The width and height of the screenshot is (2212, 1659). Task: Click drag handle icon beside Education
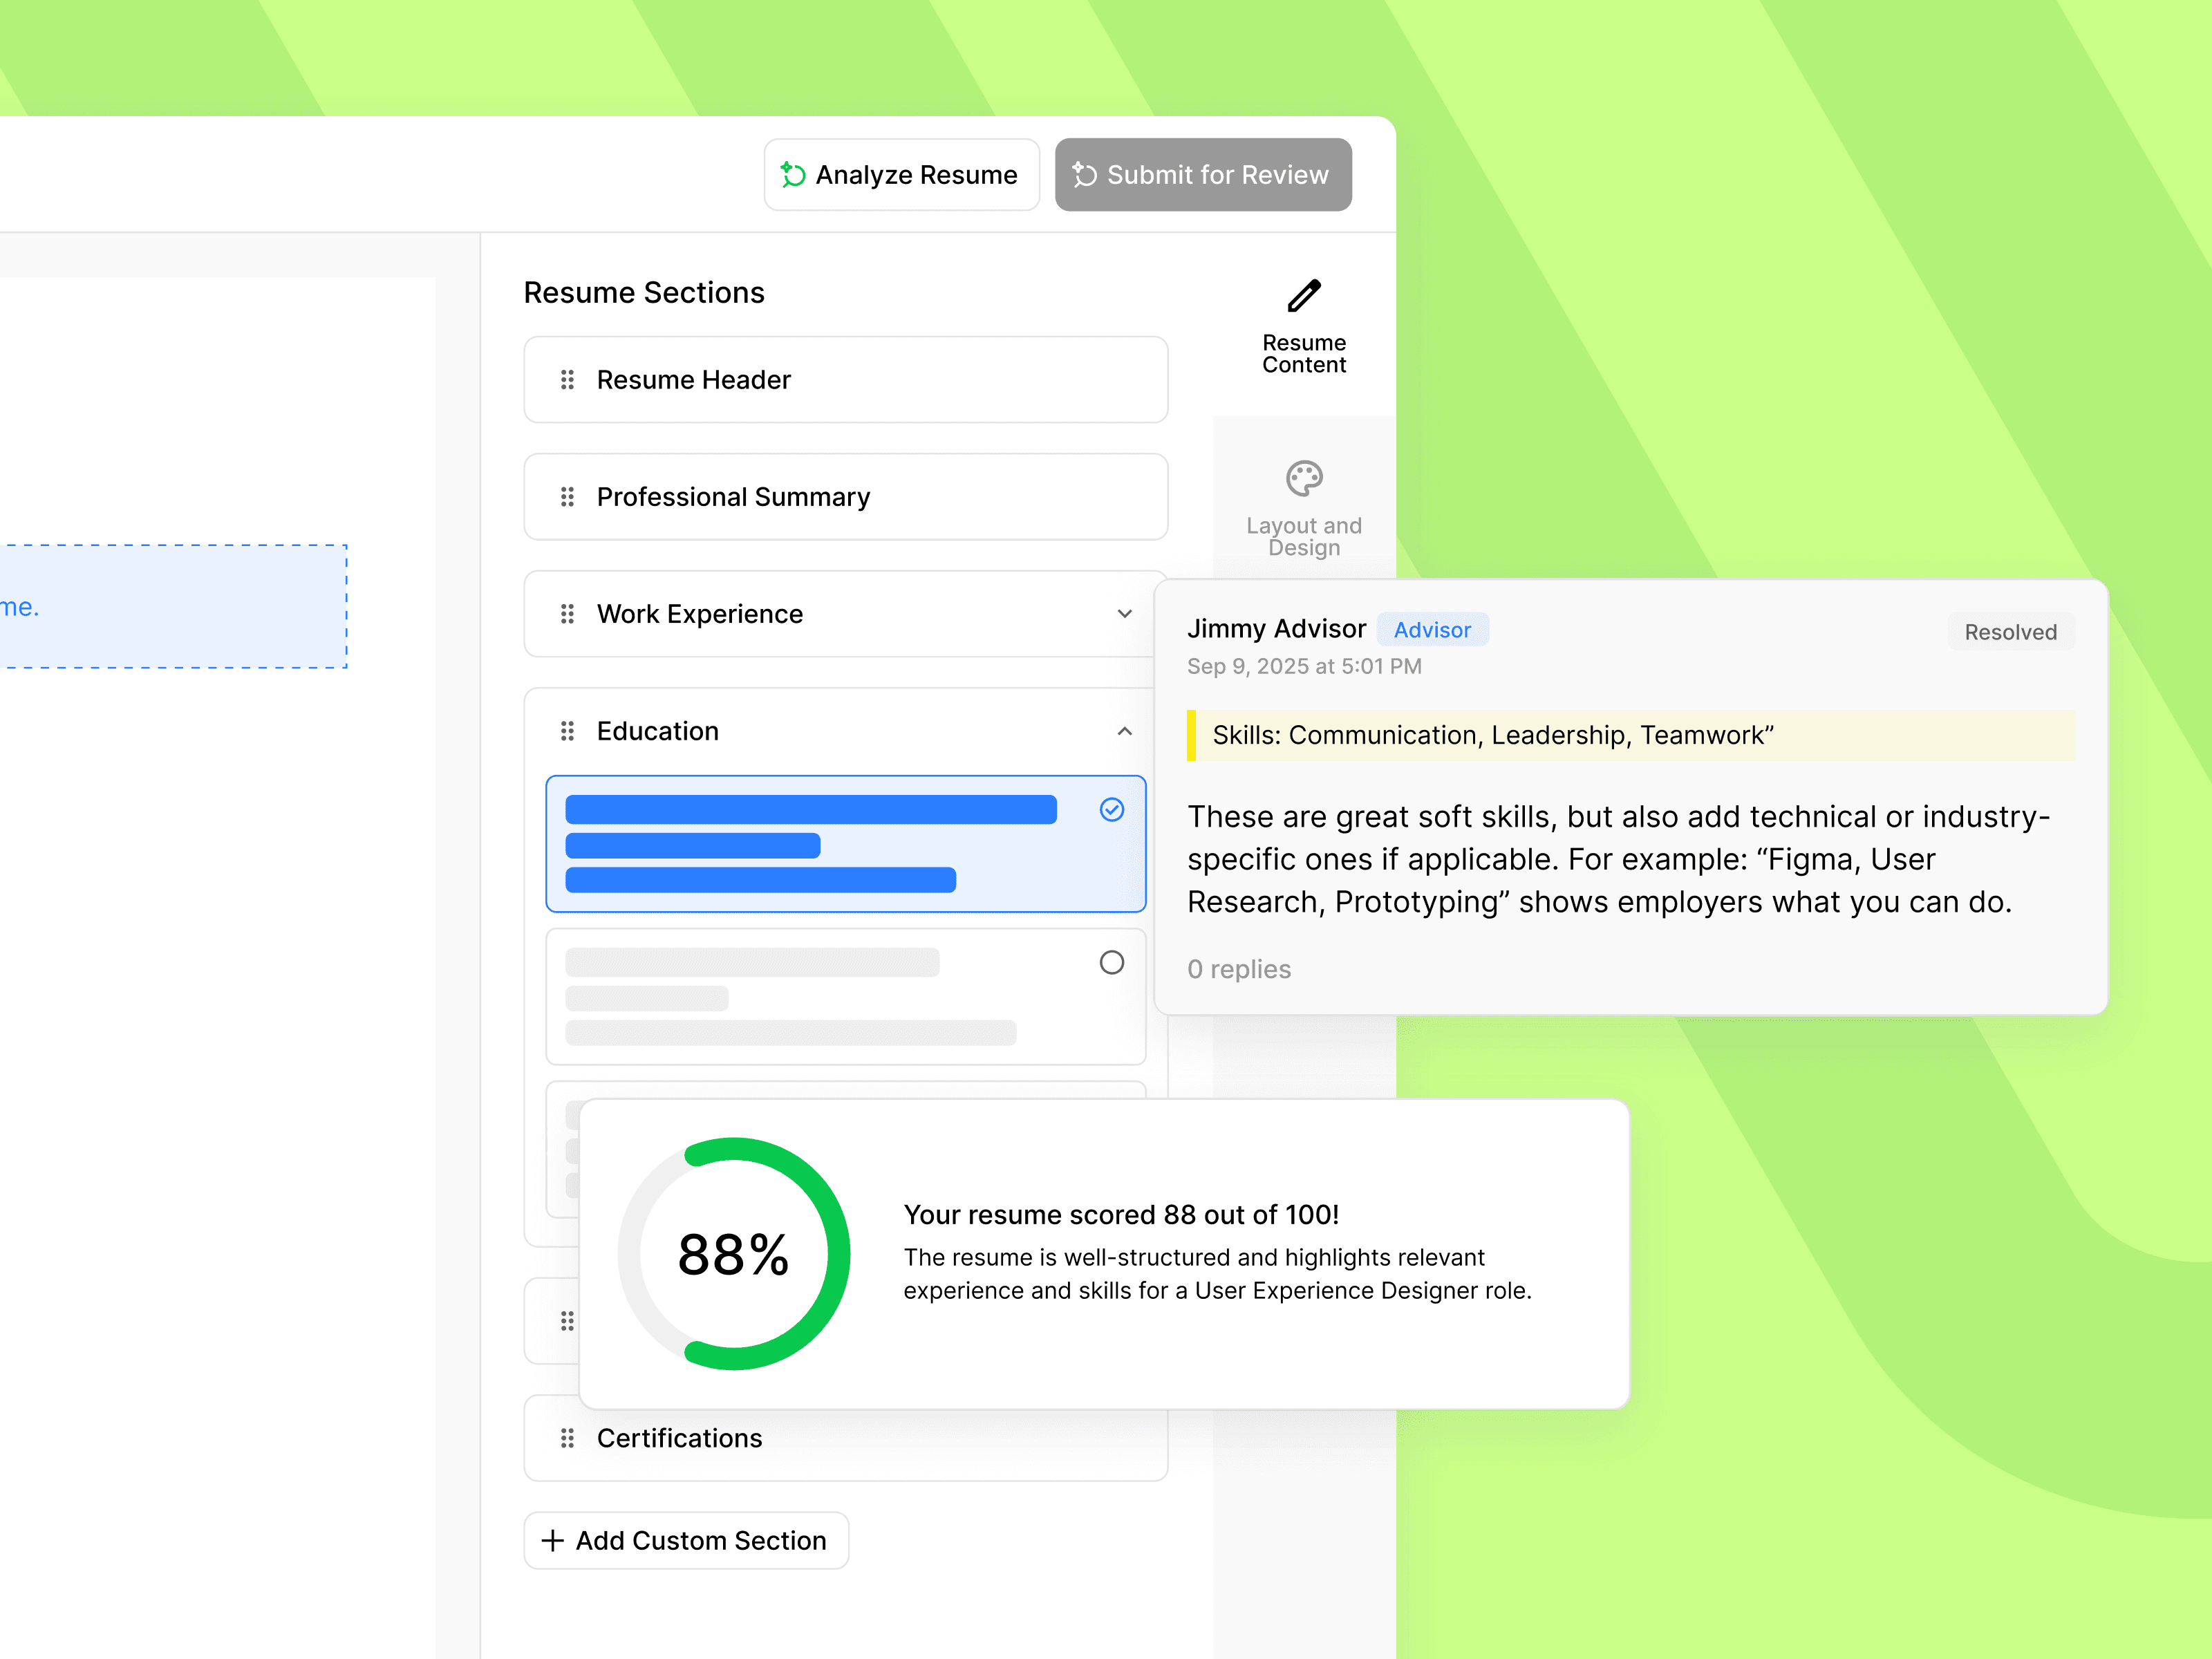pos(567,731)
